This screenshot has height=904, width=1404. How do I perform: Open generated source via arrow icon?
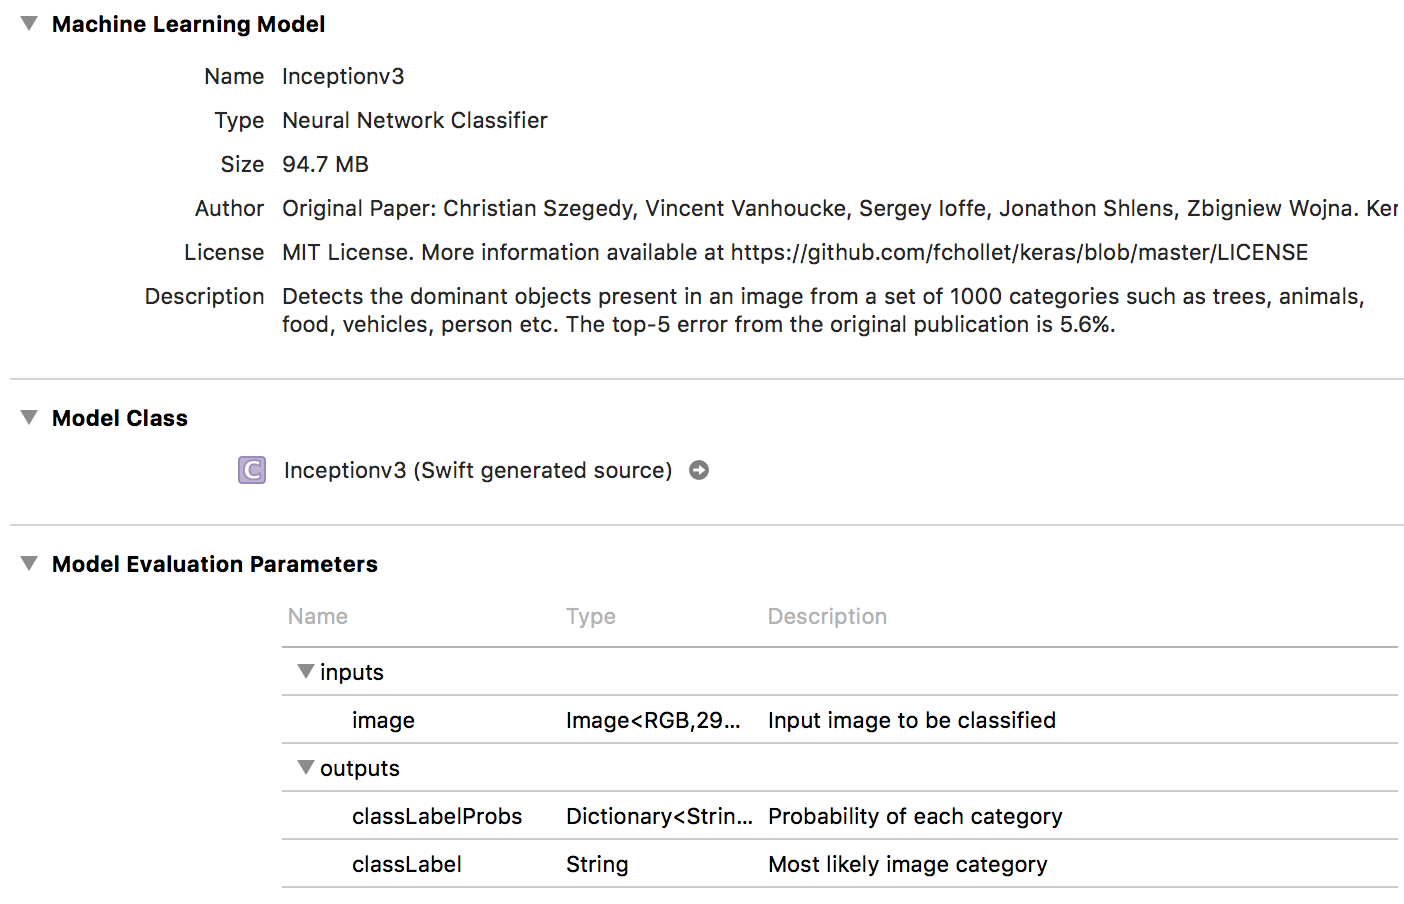tap(699, 470)
